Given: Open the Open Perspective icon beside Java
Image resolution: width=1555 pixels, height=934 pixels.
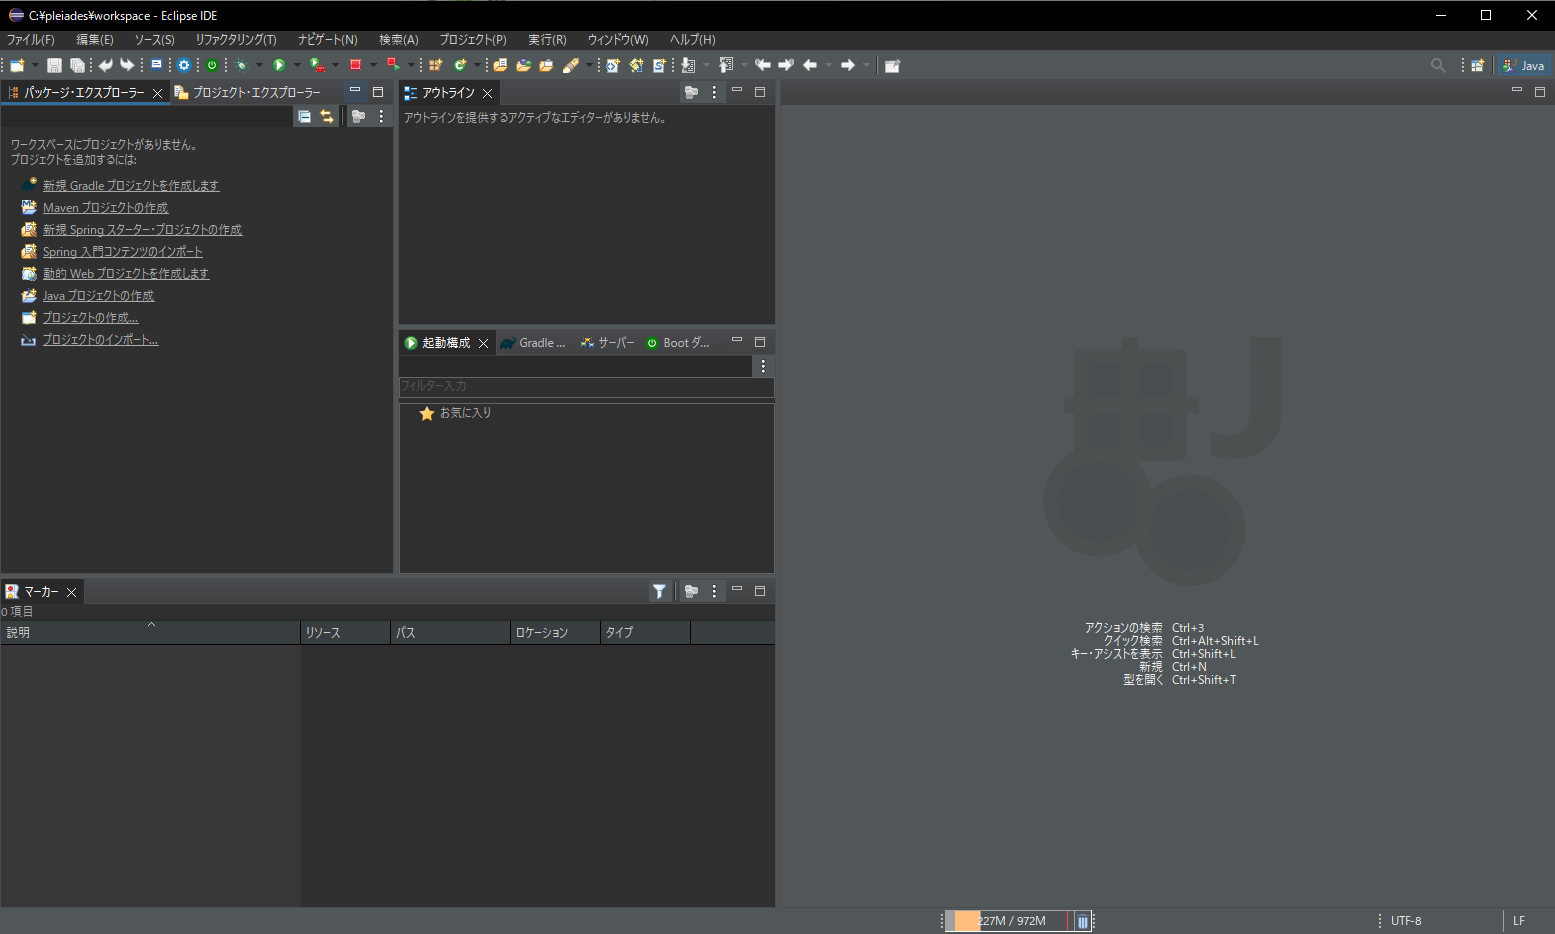Looking at the screenshot, I should tap(1477, 65).
